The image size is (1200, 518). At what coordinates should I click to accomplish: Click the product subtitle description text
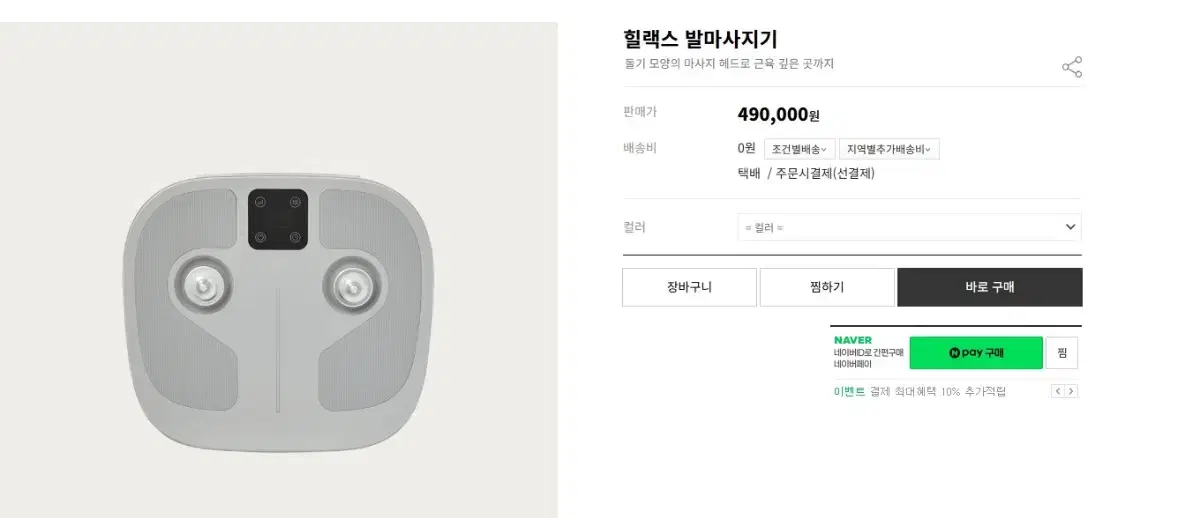pos(728,64)
